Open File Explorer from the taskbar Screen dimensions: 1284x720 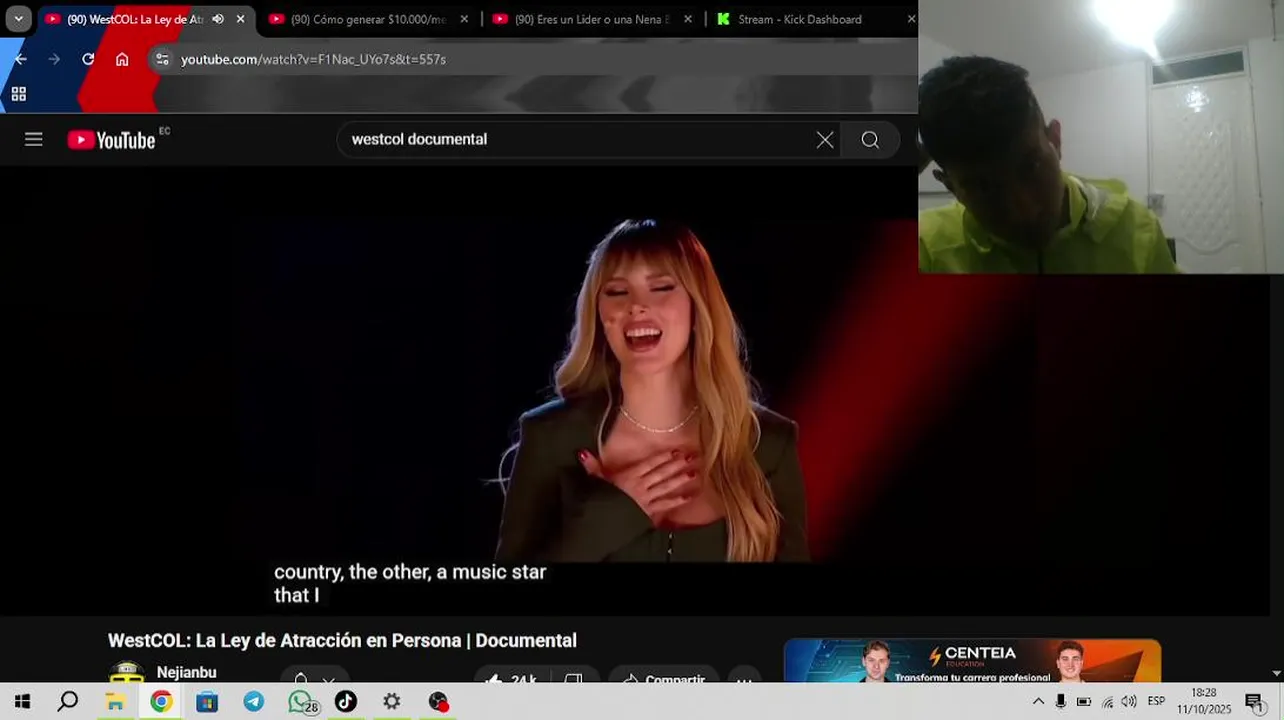115,702
